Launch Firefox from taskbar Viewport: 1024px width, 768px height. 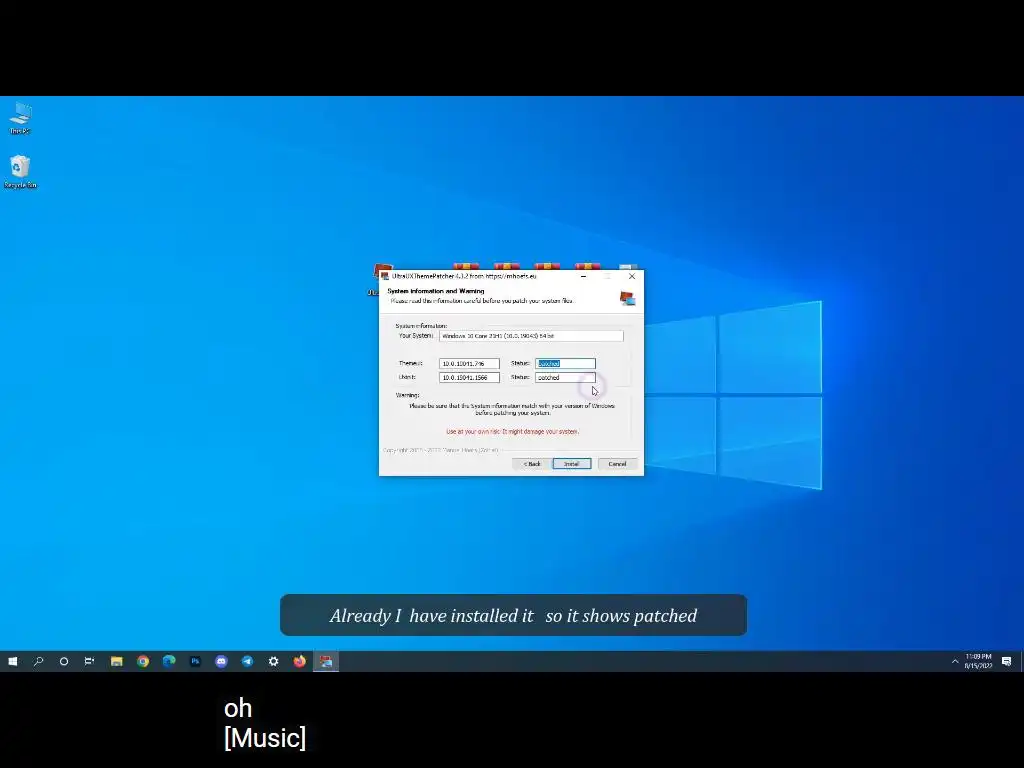300,662
